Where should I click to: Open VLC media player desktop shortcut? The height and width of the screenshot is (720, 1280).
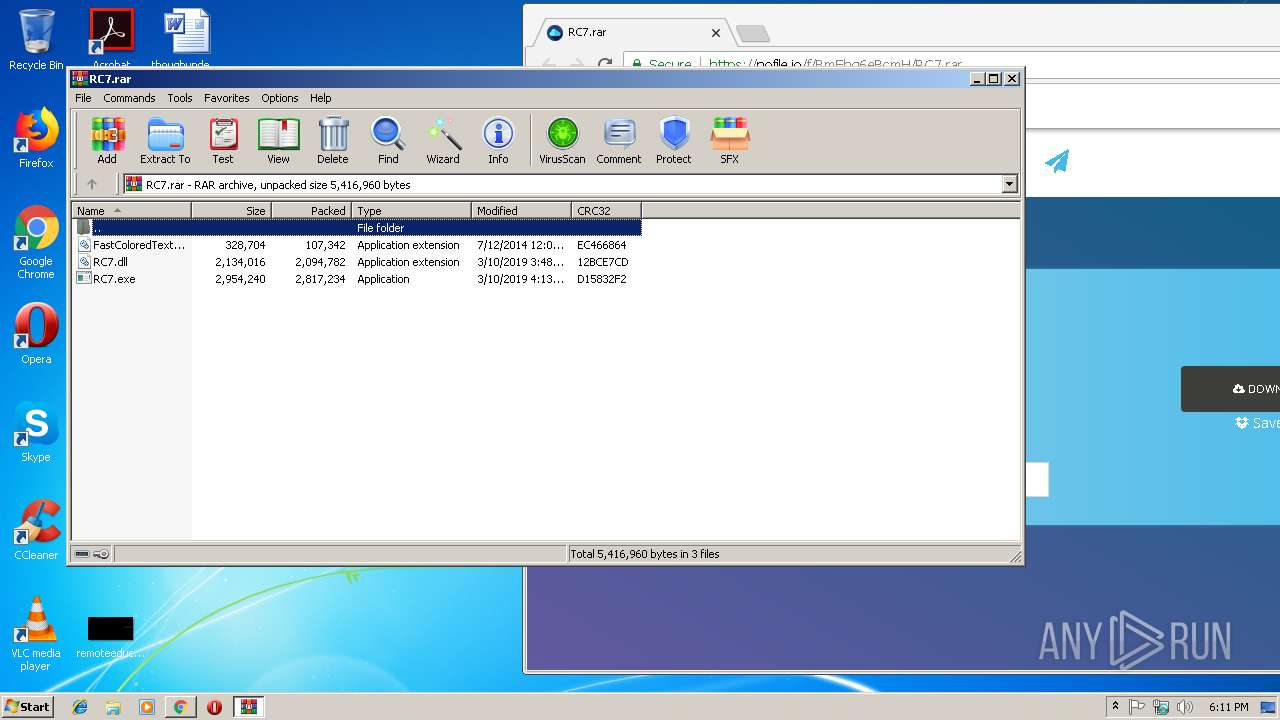click(x=36, y=634)
